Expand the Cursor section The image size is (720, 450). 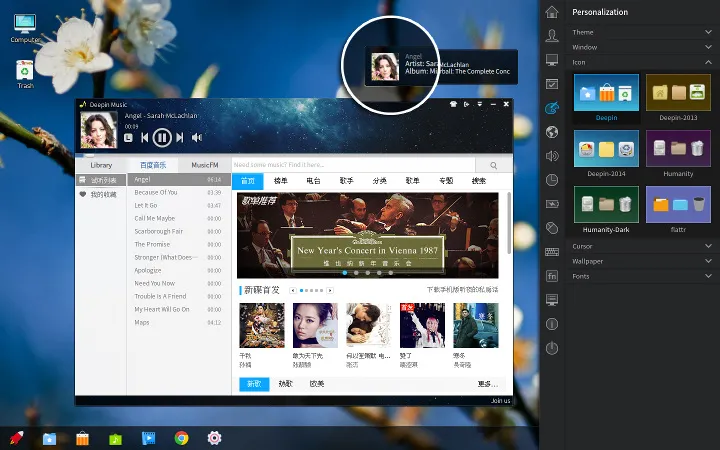coord(642,246)
